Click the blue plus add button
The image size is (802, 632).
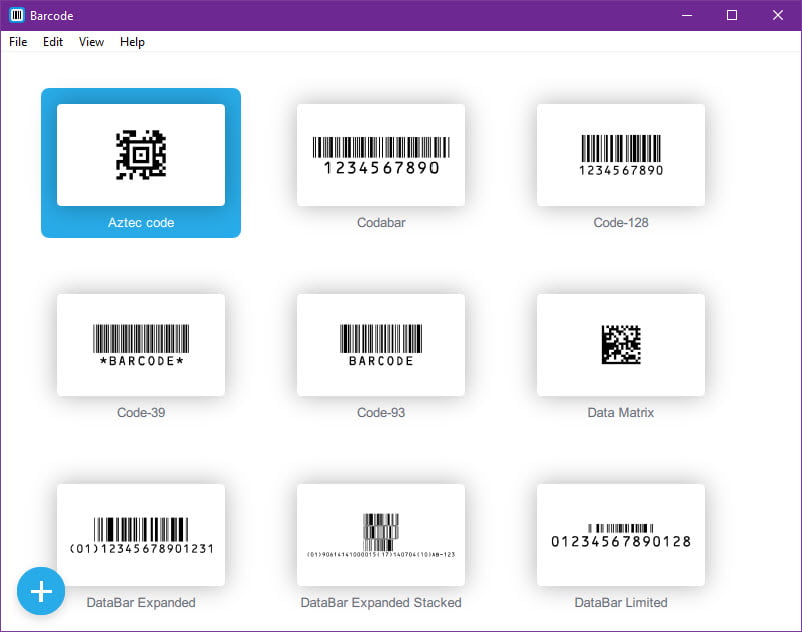[41, 591]
